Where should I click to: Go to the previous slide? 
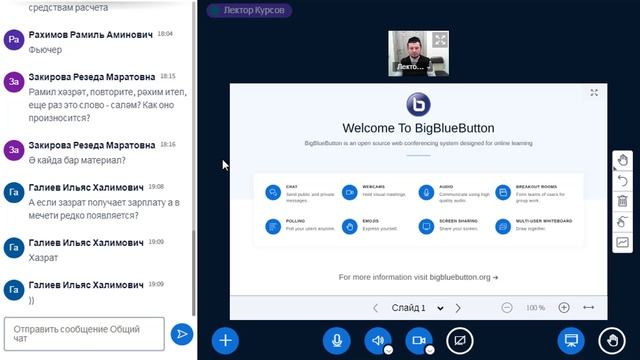coord(375,308)
